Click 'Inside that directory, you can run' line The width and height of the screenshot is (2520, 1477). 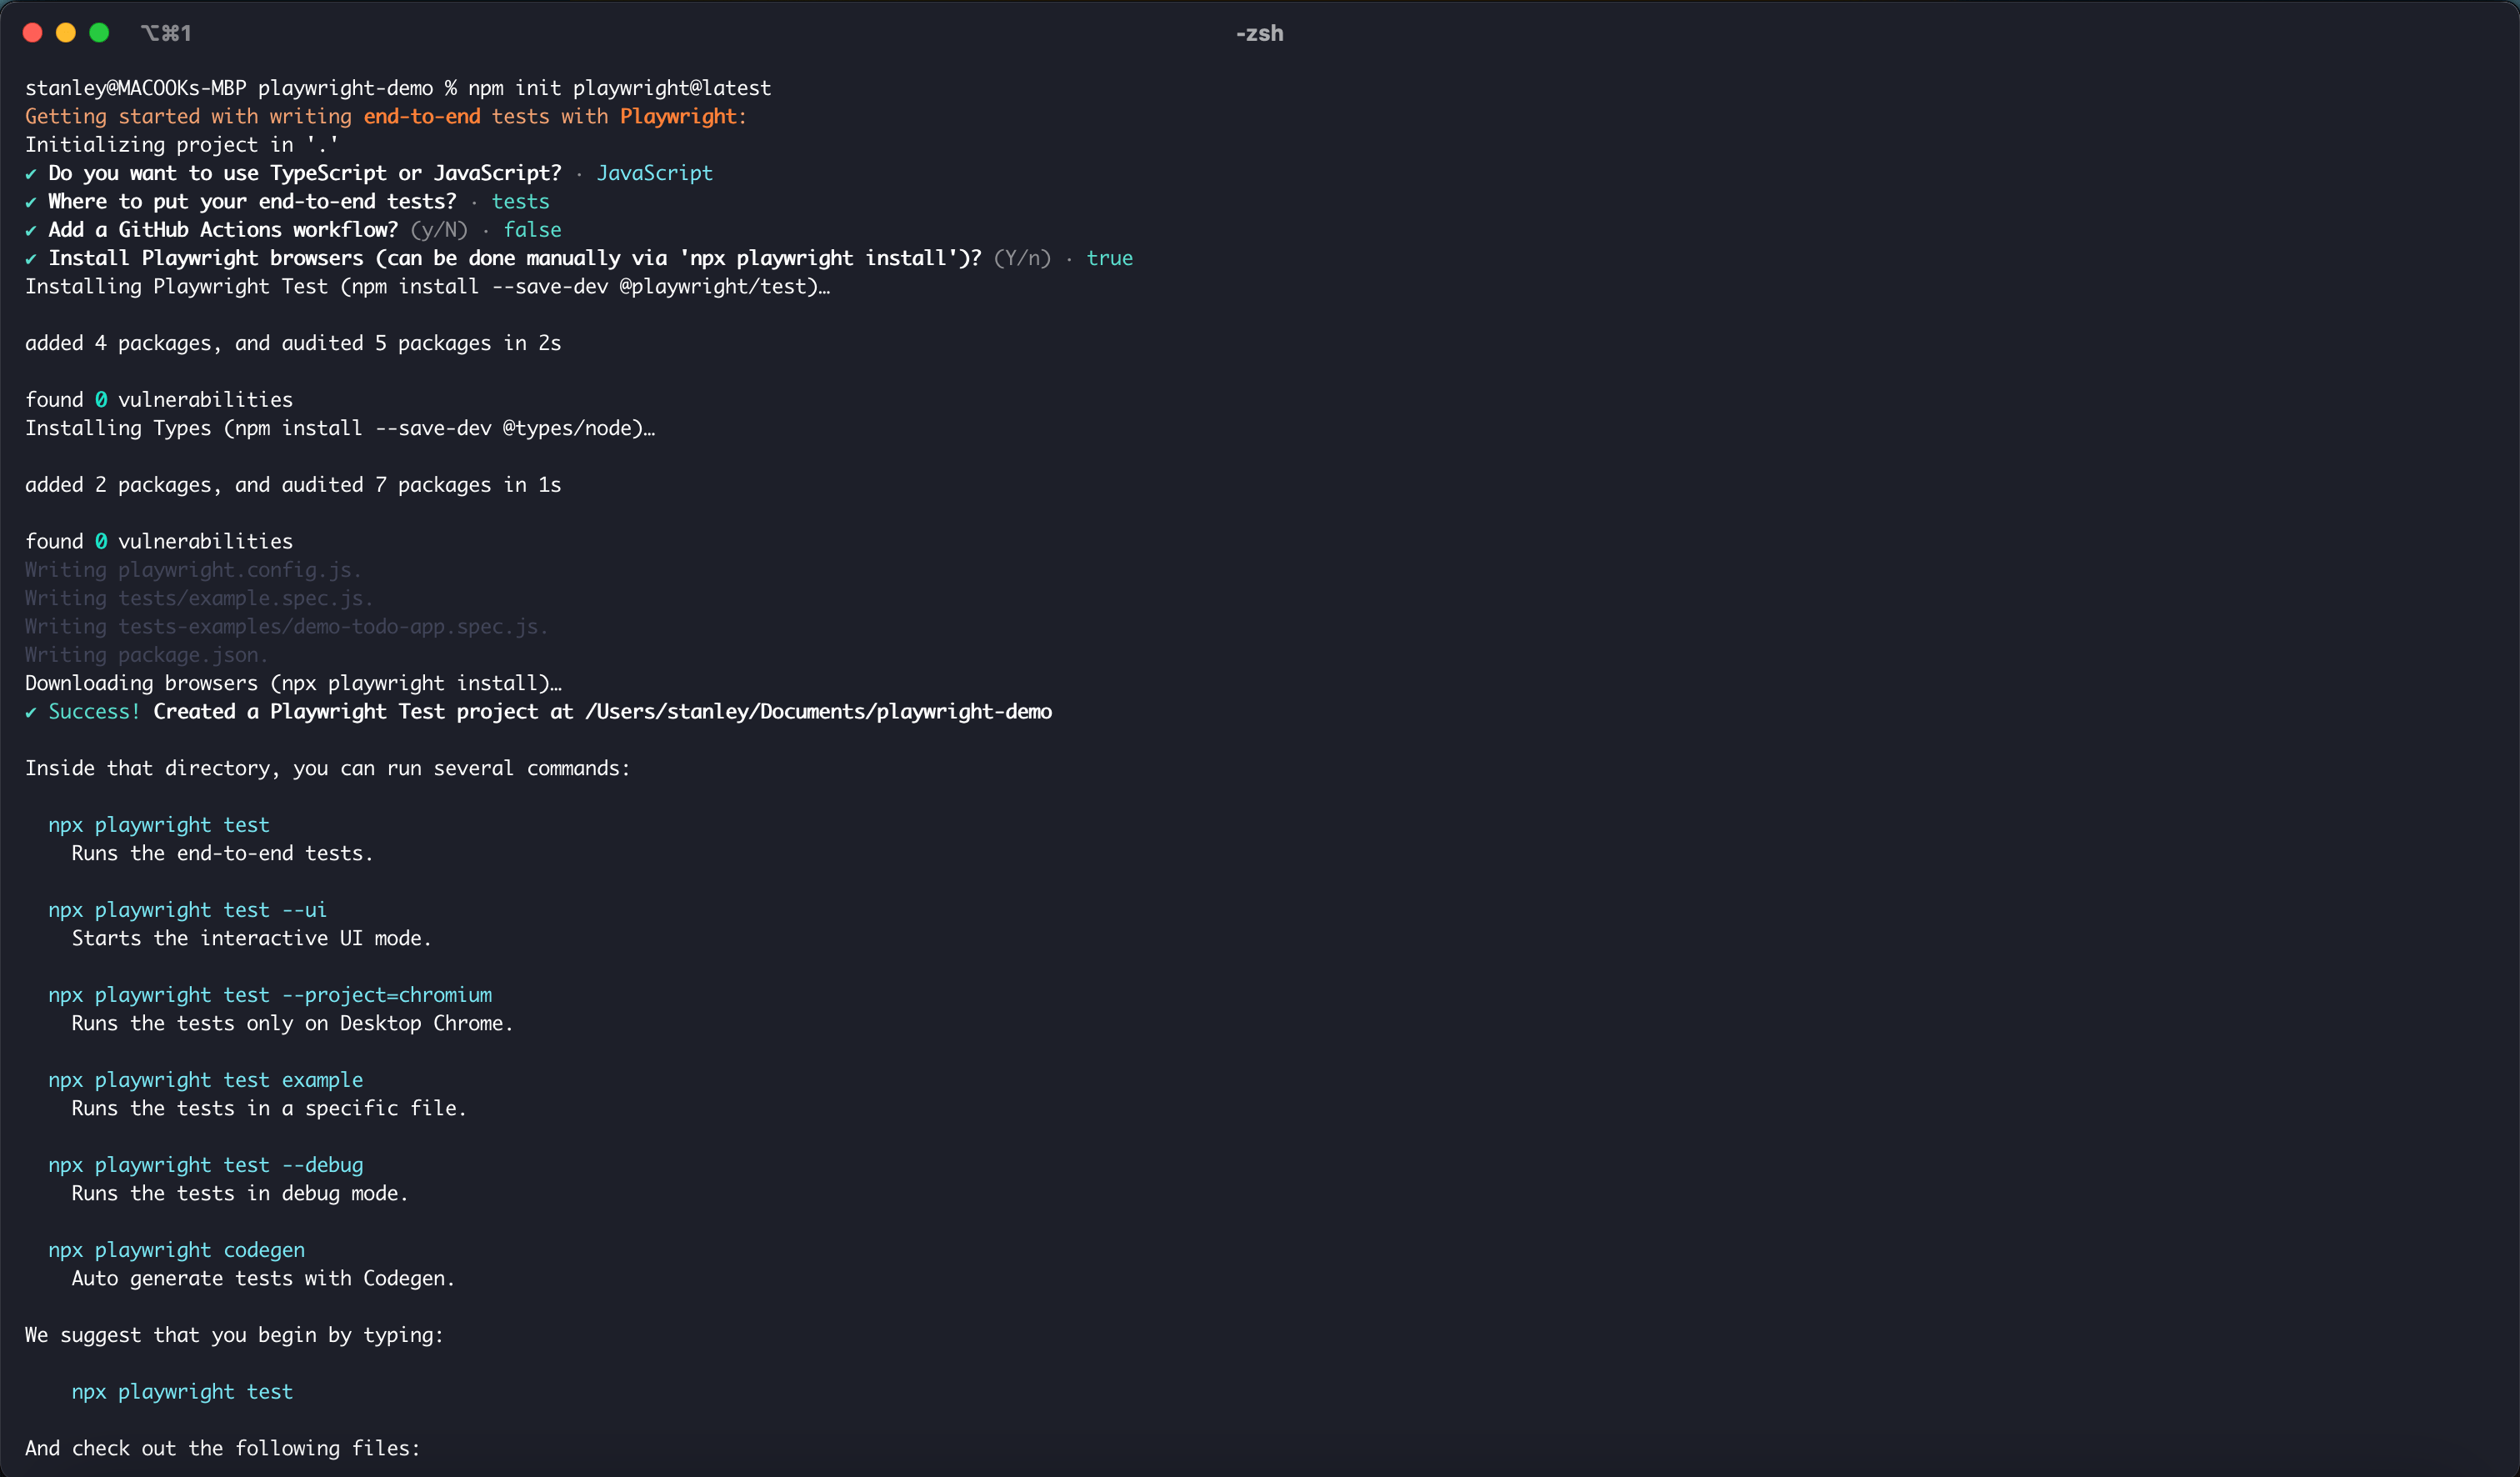click(x=328, y=768)
